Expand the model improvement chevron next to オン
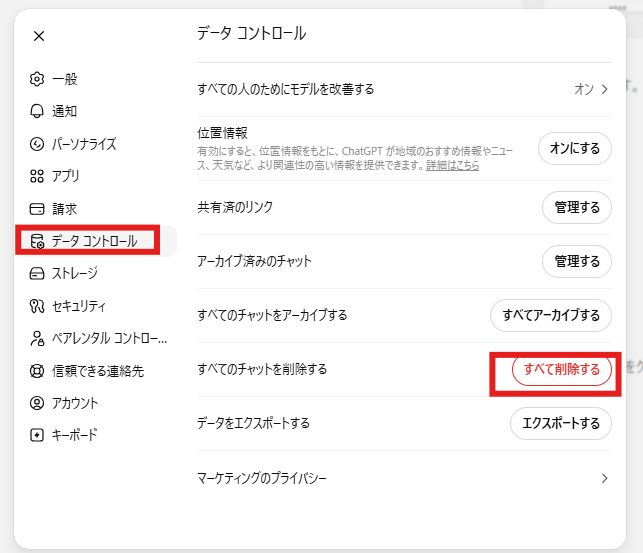 pyautogui.click(x=604, y=89)
